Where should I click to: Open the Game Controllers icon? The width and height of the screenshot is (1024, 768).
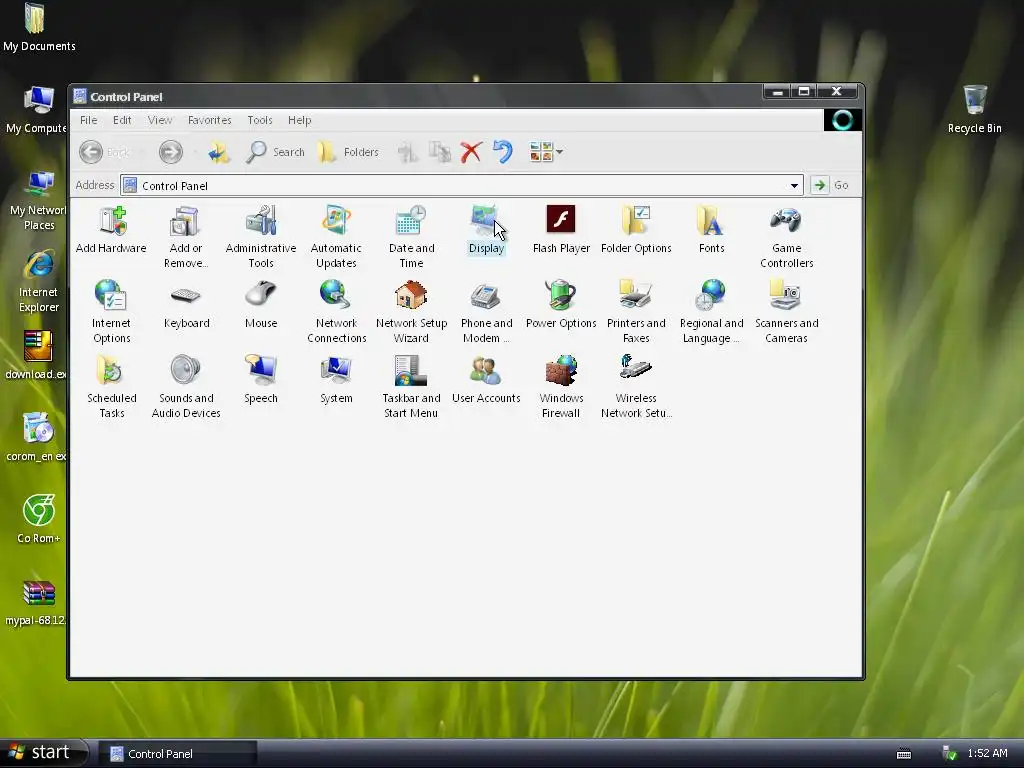[786, 221]
